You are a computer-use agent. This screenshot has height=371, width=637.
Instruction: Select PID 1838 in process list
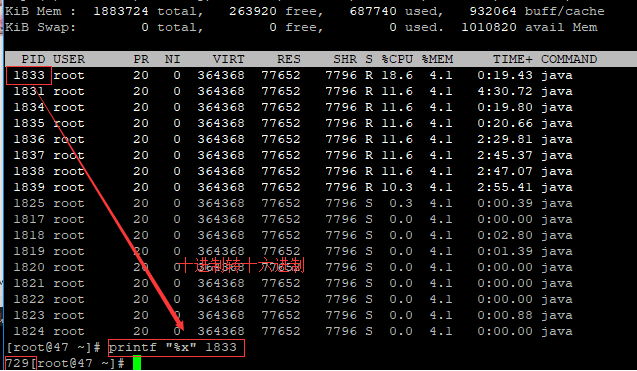[x=29, y=171]
